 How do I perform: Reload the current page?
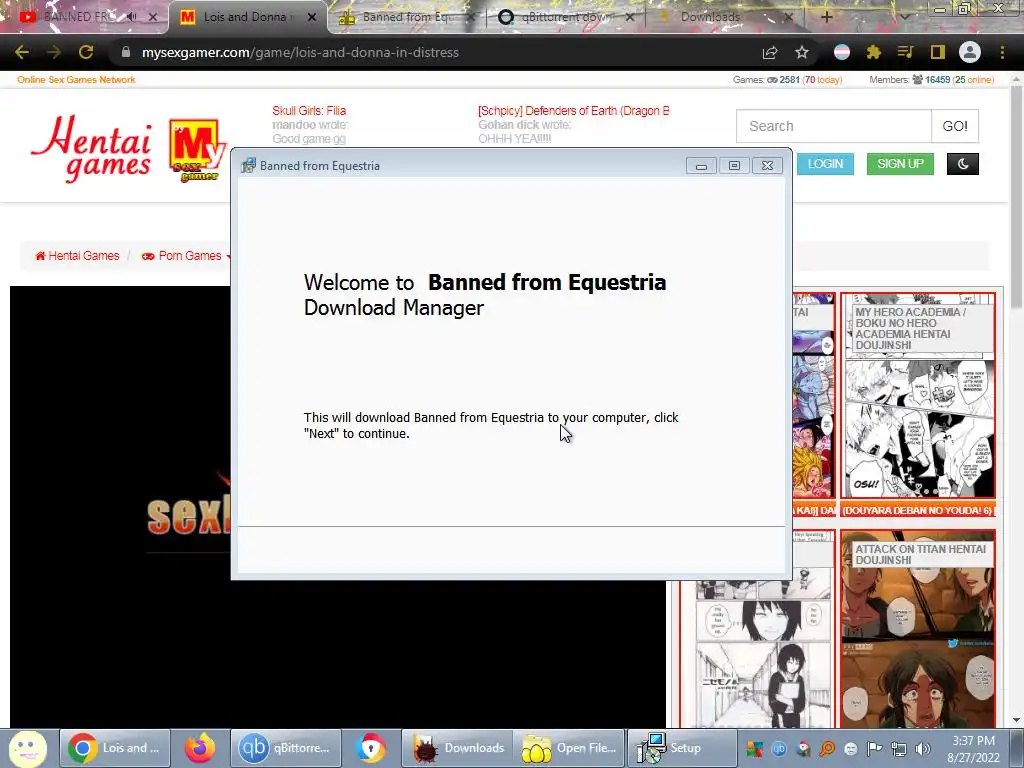(86, 52)
